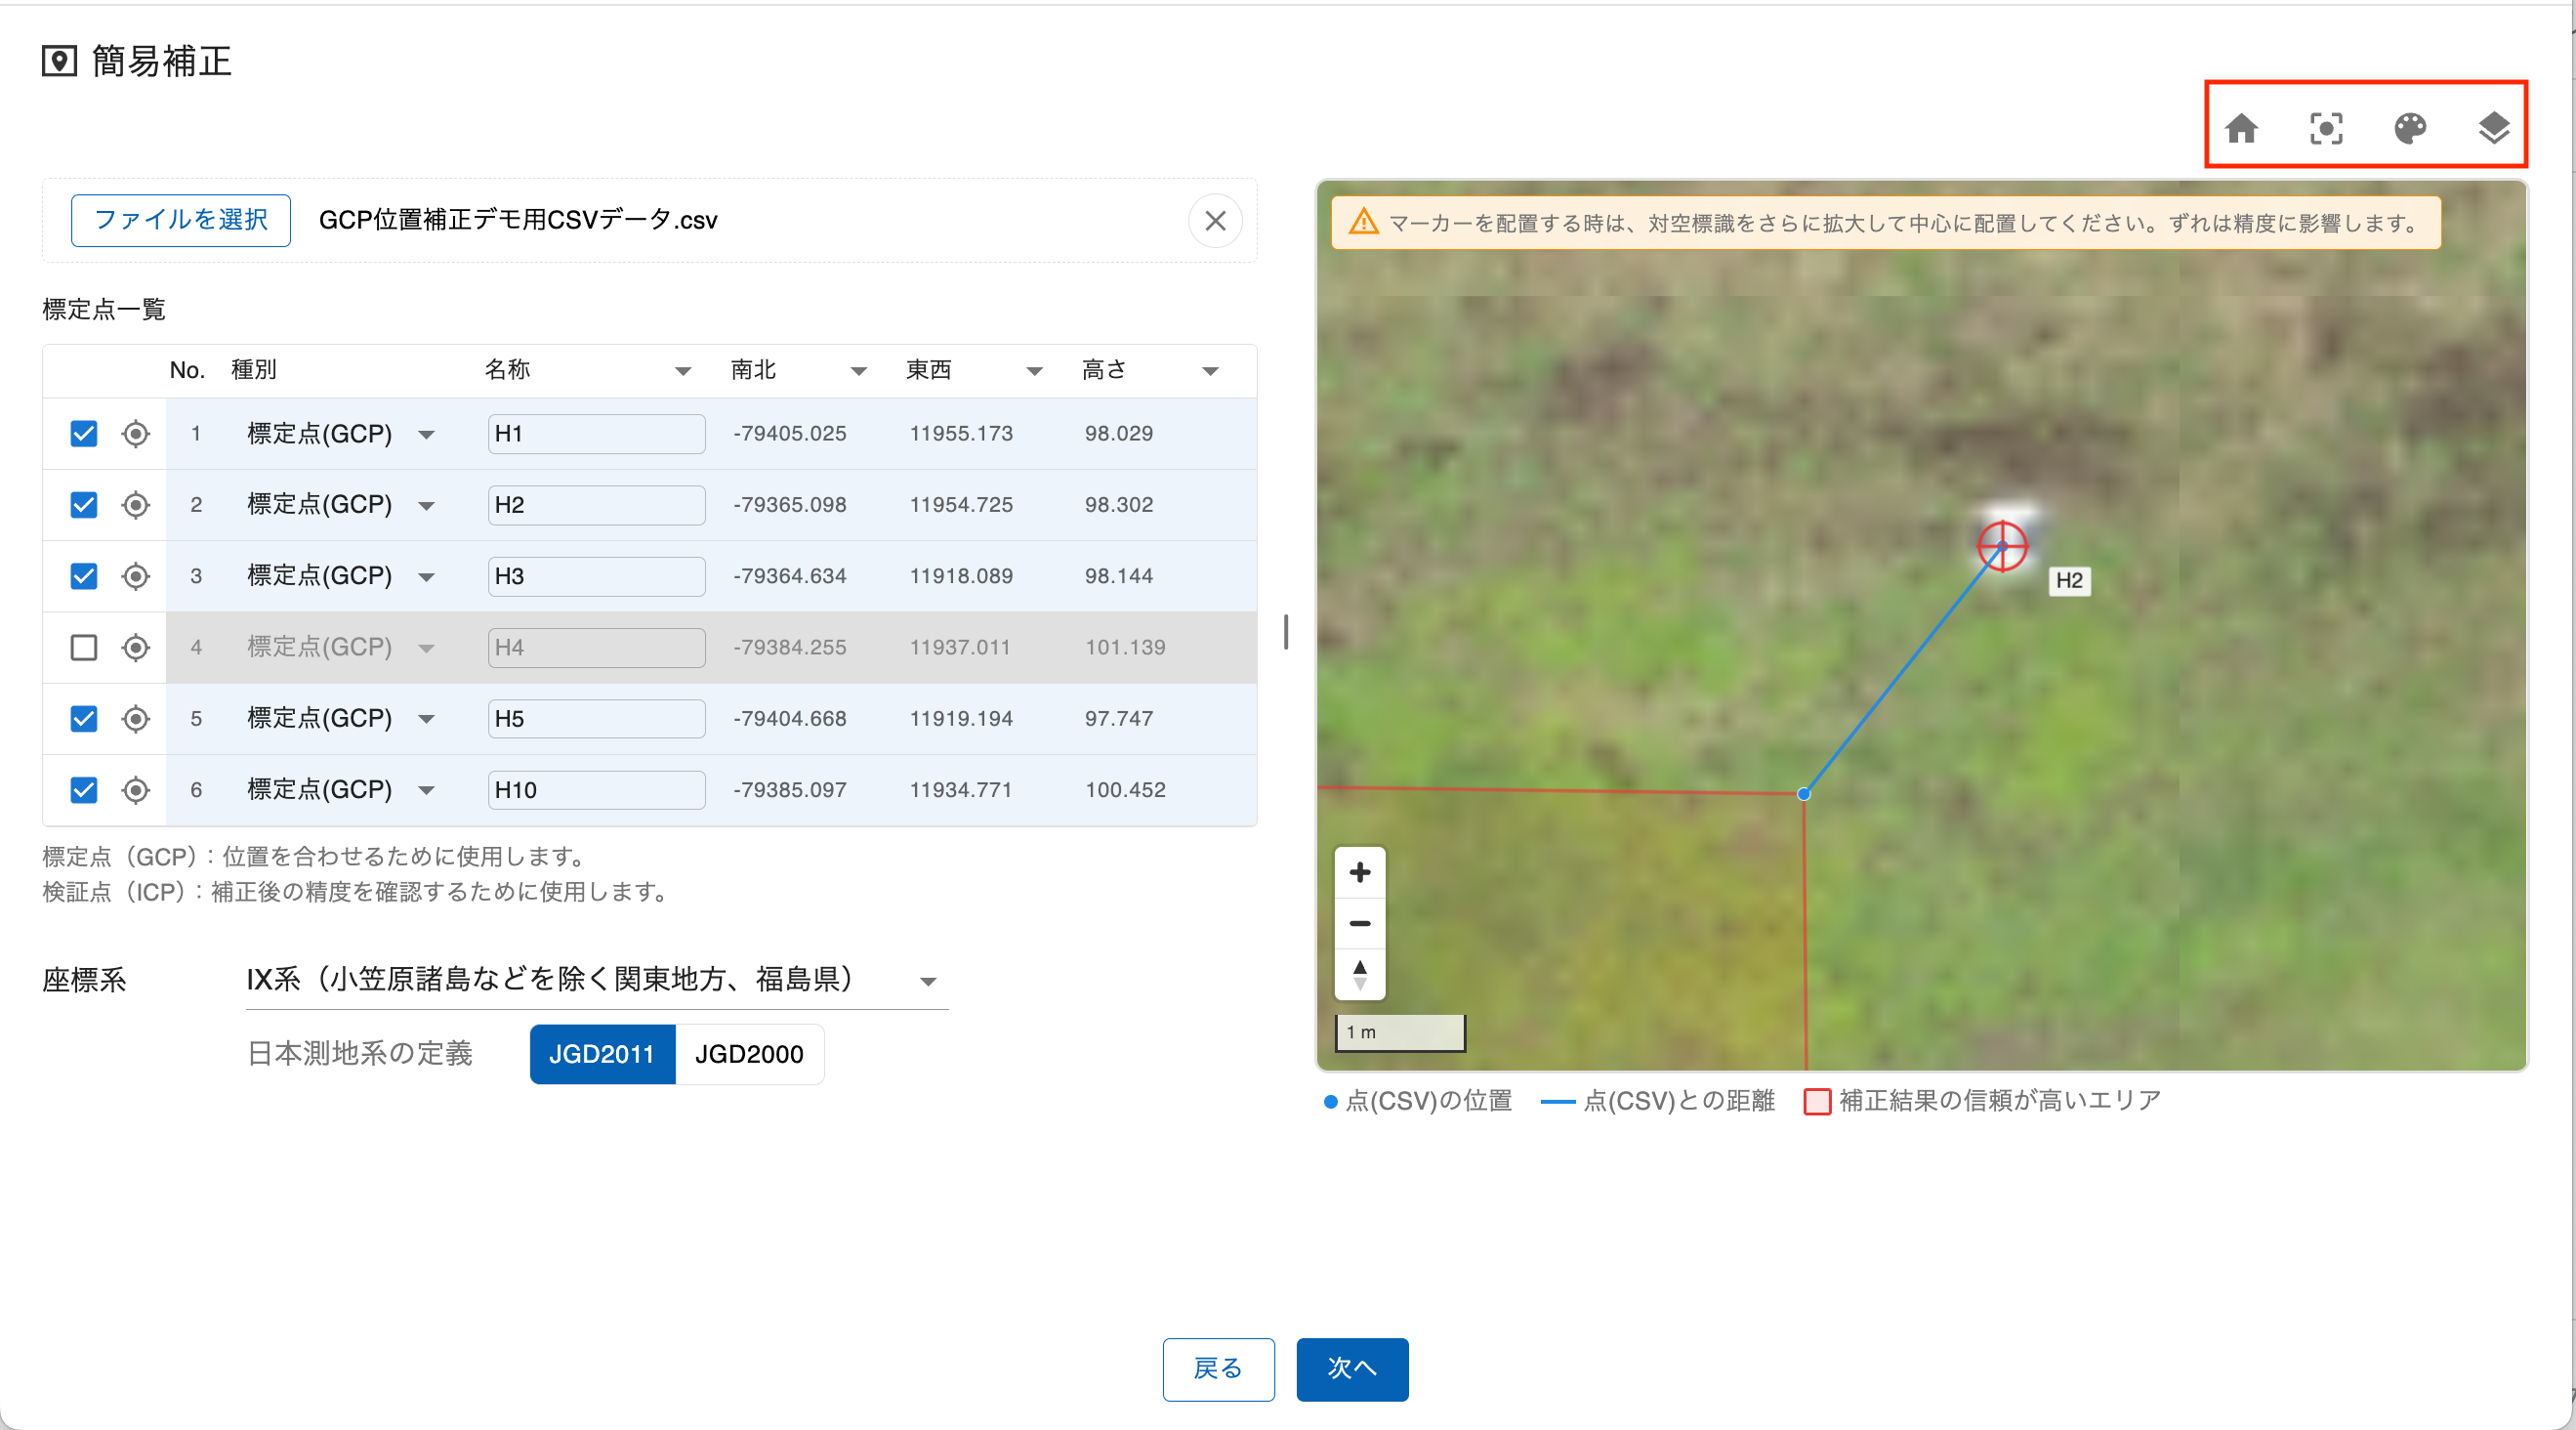The width and height of the screenshot is (2576, 1430).
Task: Open the layers icon above map
Action: [2494, 128]
